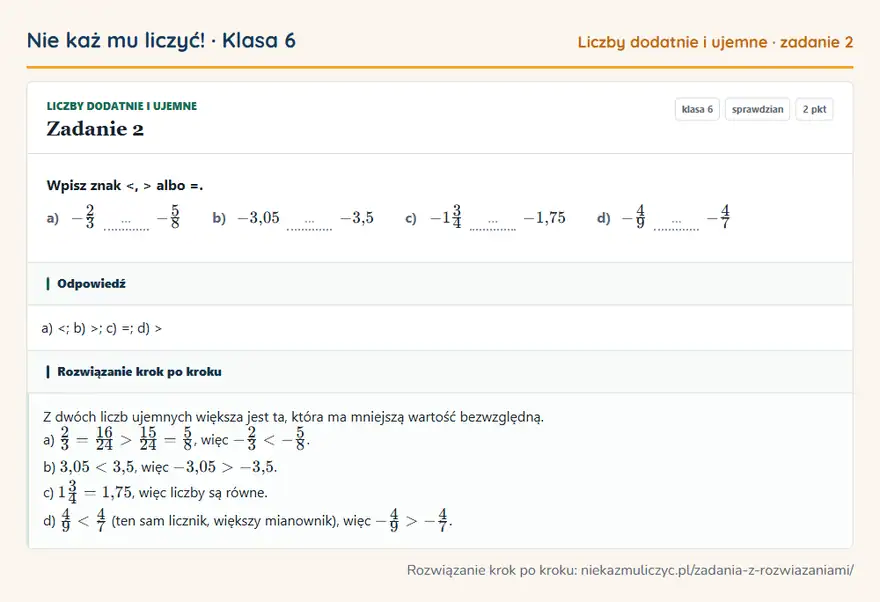Select the instruction "Wpisz znak <, > albo =."
Screen dimensions: 880x602
[x=125, y=186]
